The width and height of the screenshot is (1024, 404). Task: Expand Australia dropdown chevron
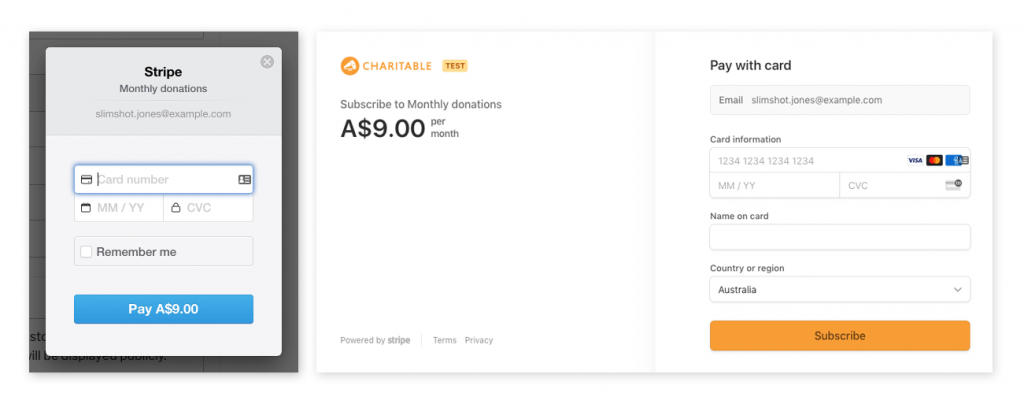tap(957, 289)
